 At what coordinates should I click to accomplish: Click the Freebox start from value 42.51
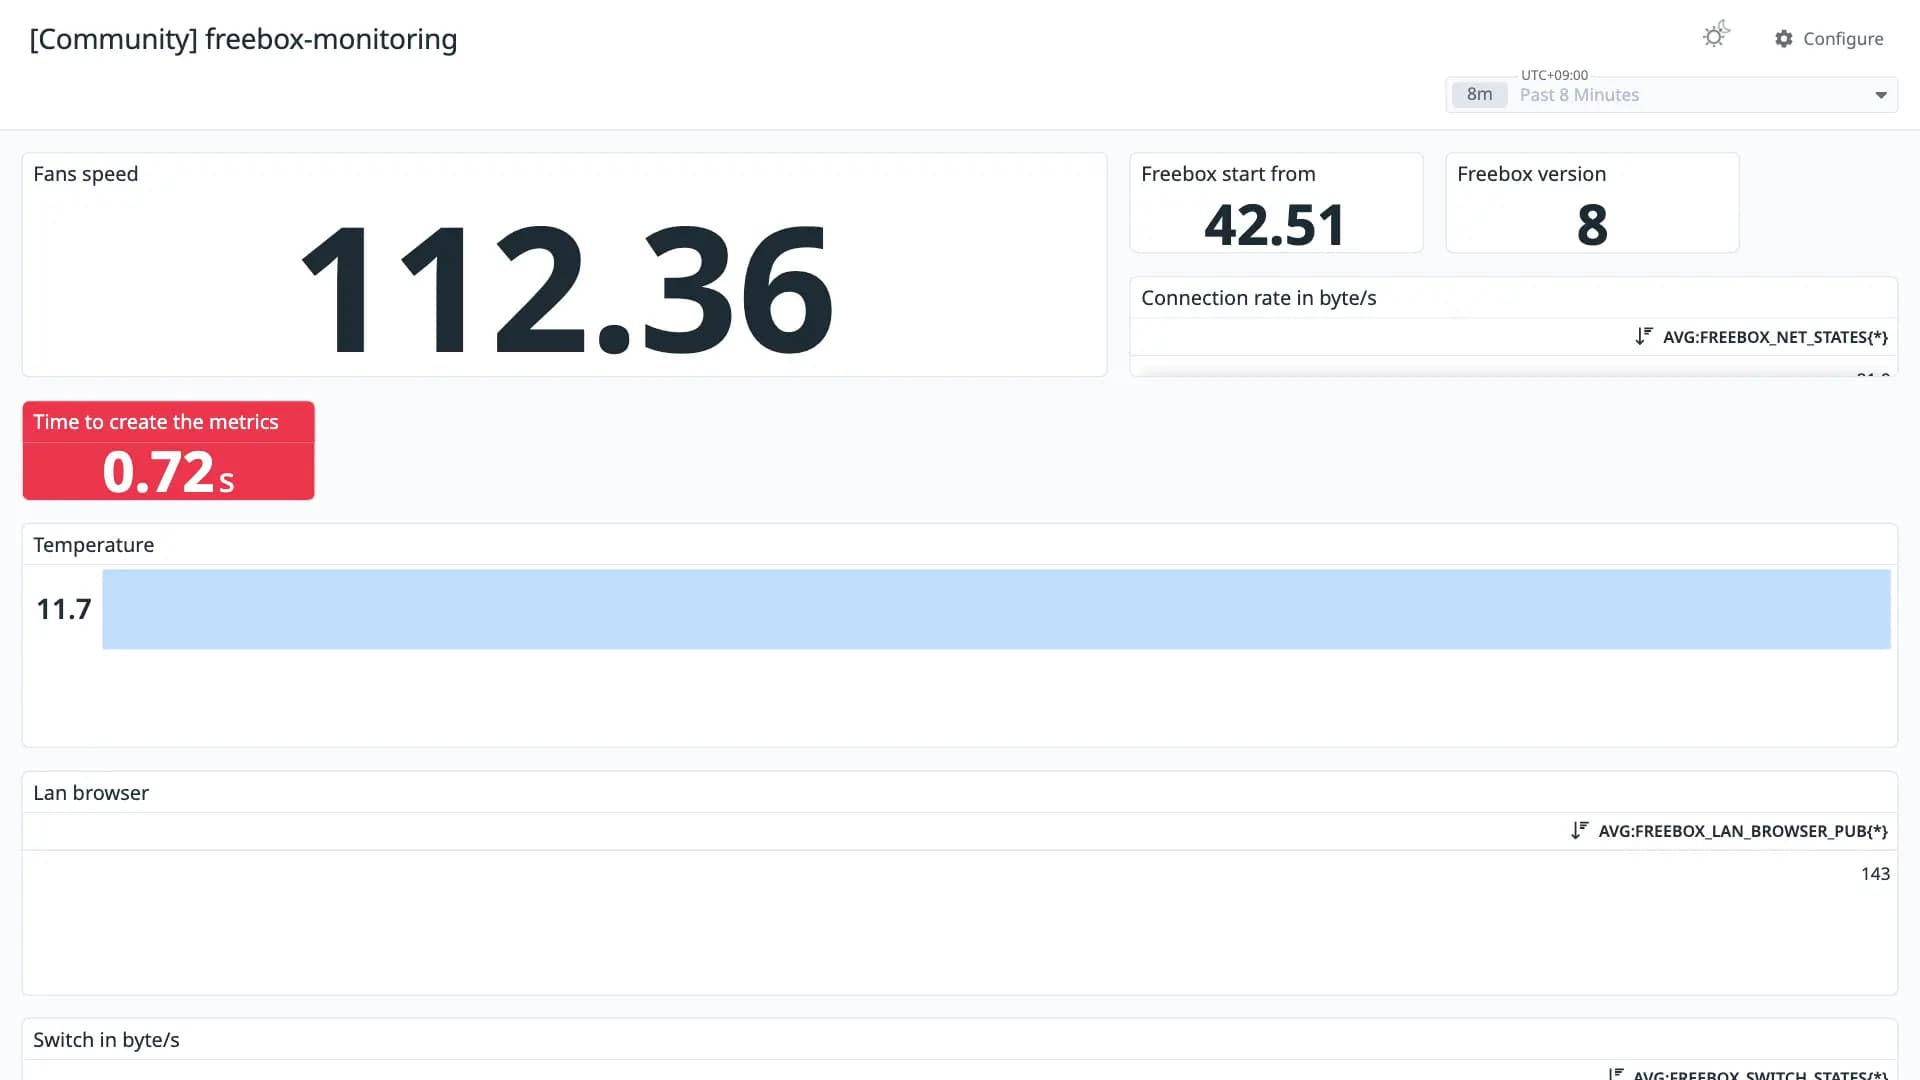pos(1275,225)
